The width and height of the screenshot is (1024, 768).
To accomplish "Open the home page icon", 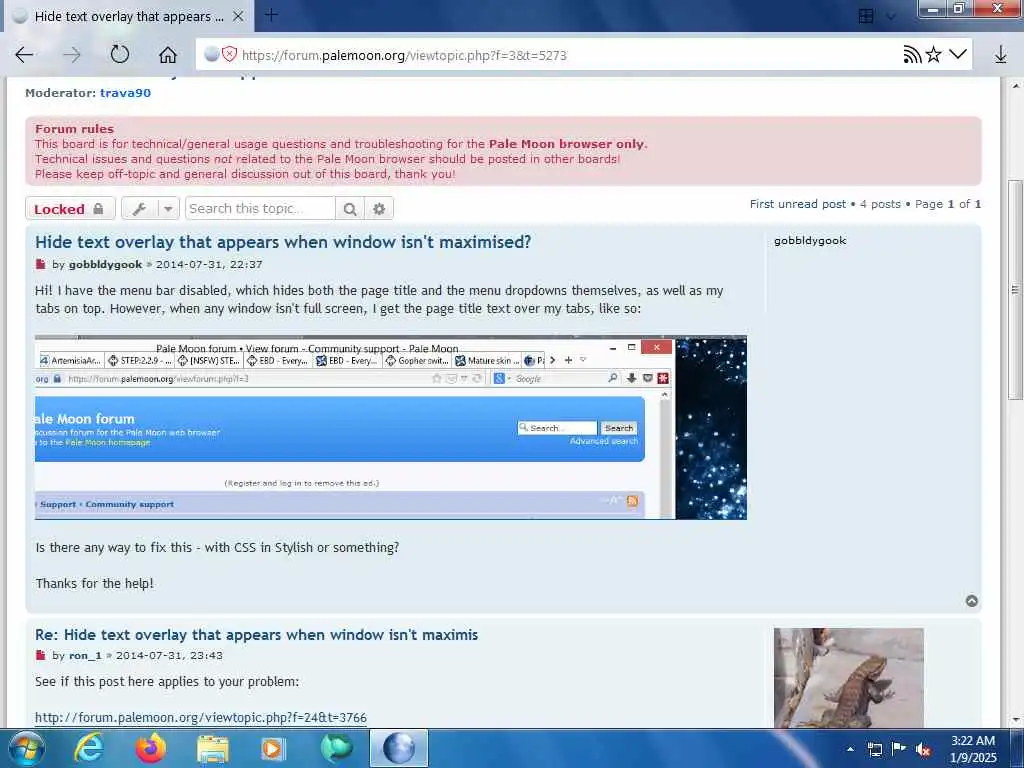I will 168,55.
